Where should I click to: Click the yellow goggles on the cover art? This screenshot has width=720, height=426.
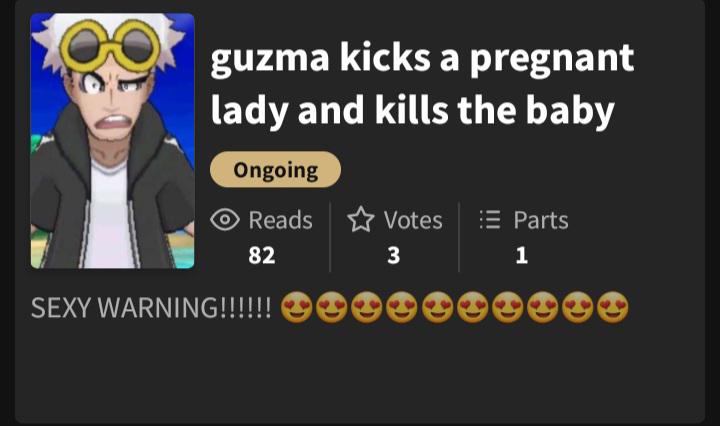coord(111,47)
